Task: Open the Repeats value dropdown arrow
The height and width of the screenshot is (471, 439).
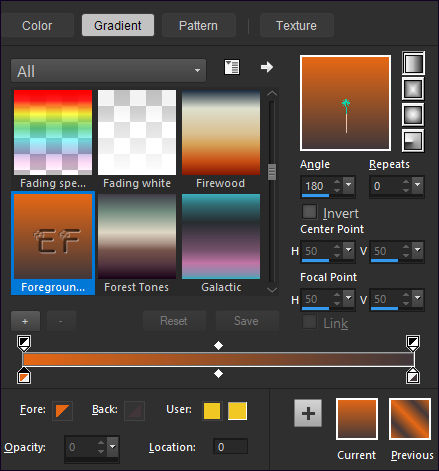Action: [417, 184]
